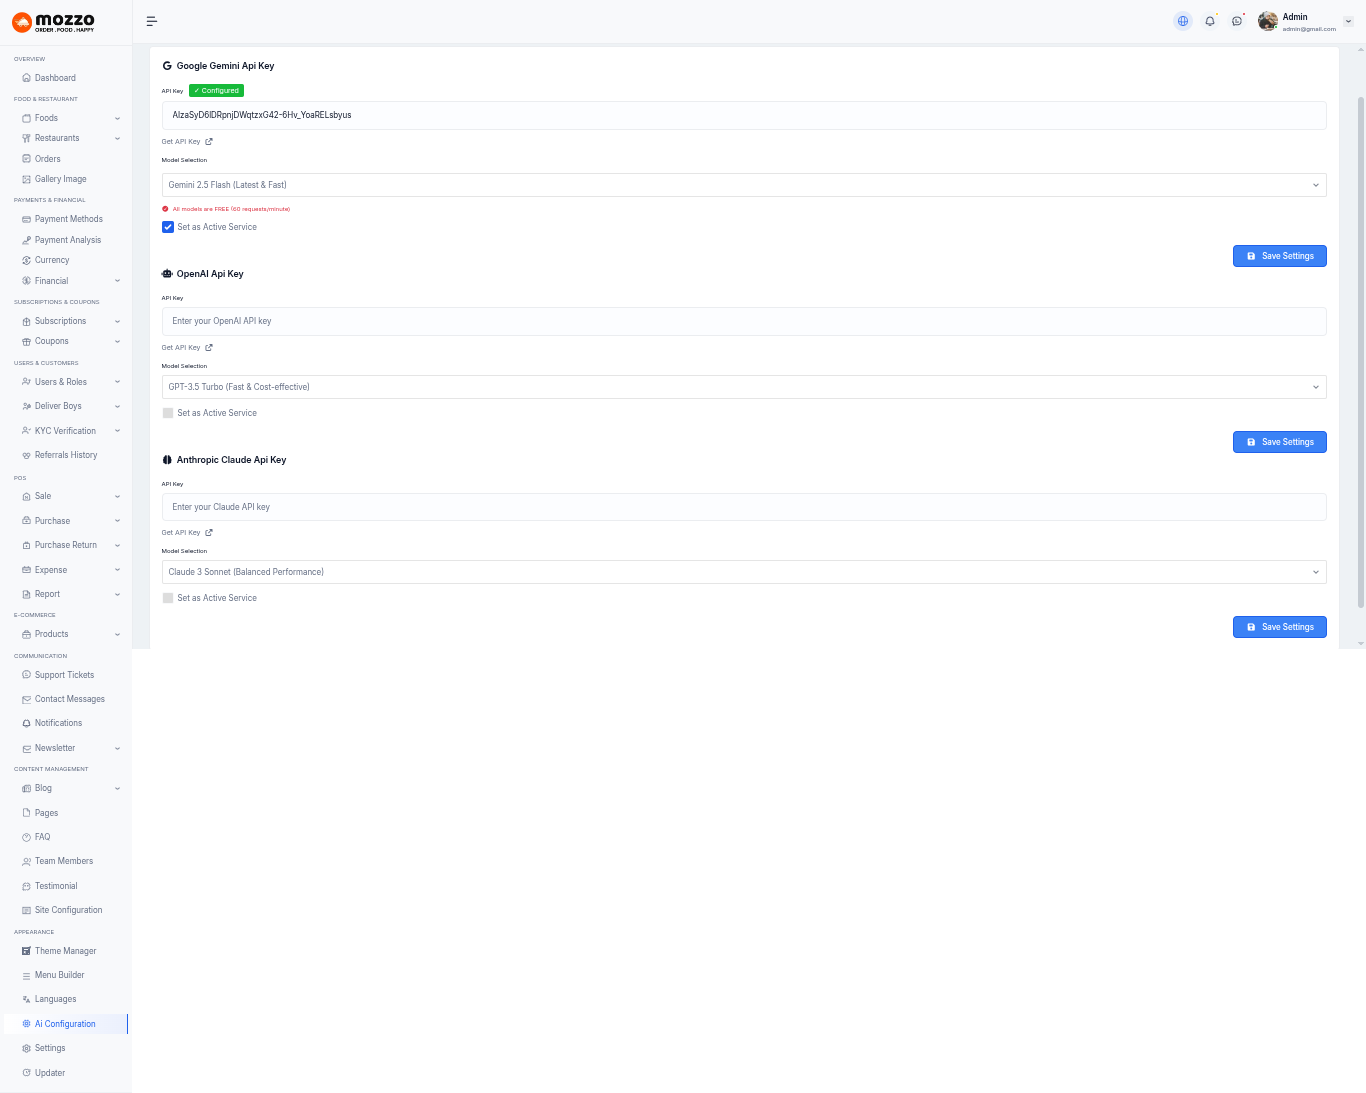Uncheck Gemini Set as Active Service
The width and height of the screenshot is (1366, 1093).
click(168, 227)
